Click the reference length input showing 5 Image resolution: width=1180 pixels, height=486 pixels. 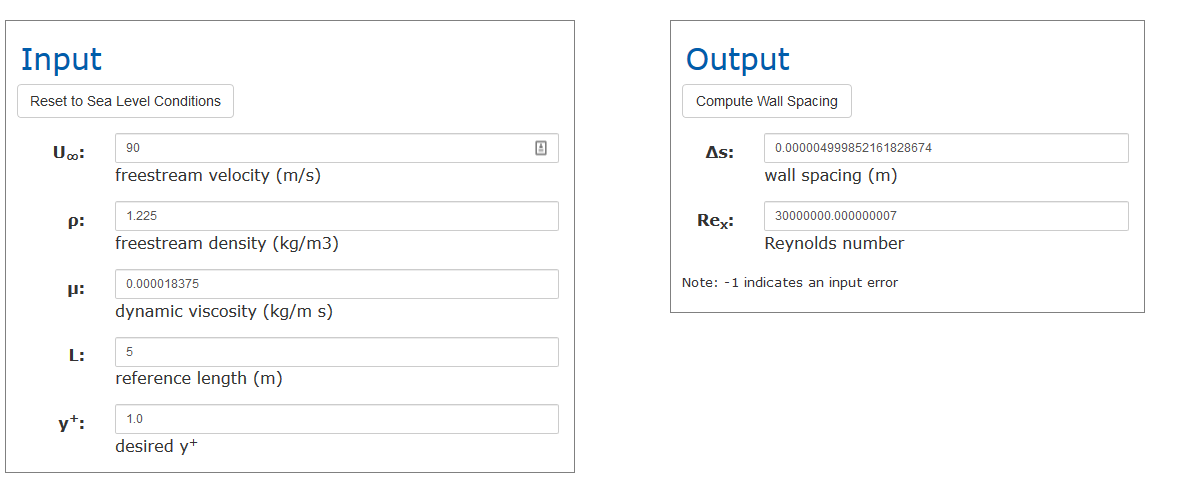coord(336,352)
